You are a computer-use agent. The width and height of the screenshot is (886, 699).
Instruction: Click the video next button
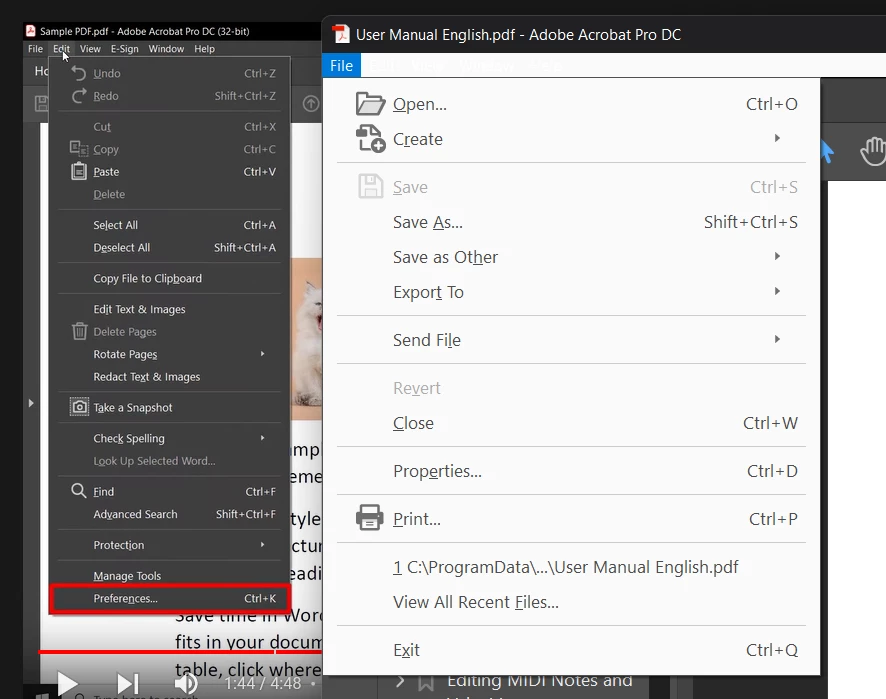click(128, 684)
